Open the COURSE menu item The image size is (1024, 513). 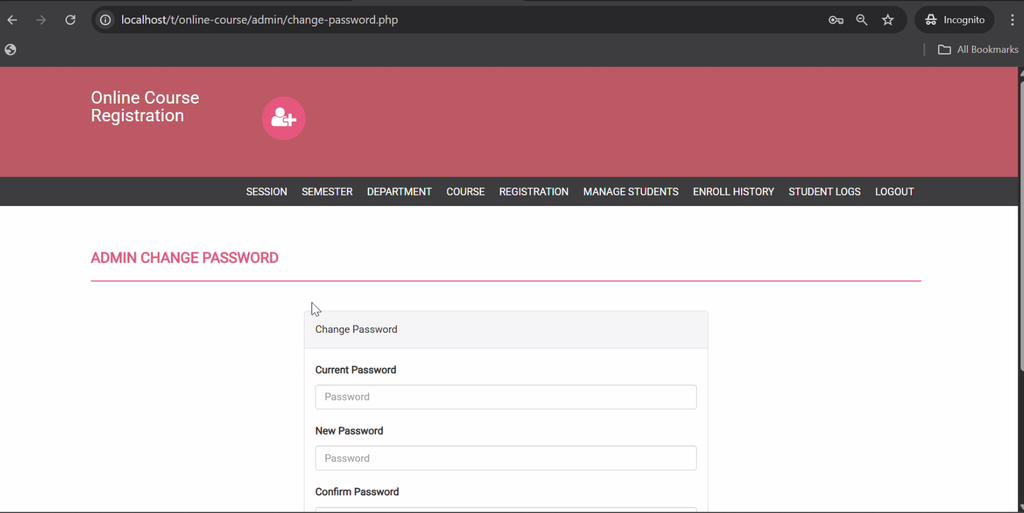click(466, 192)
